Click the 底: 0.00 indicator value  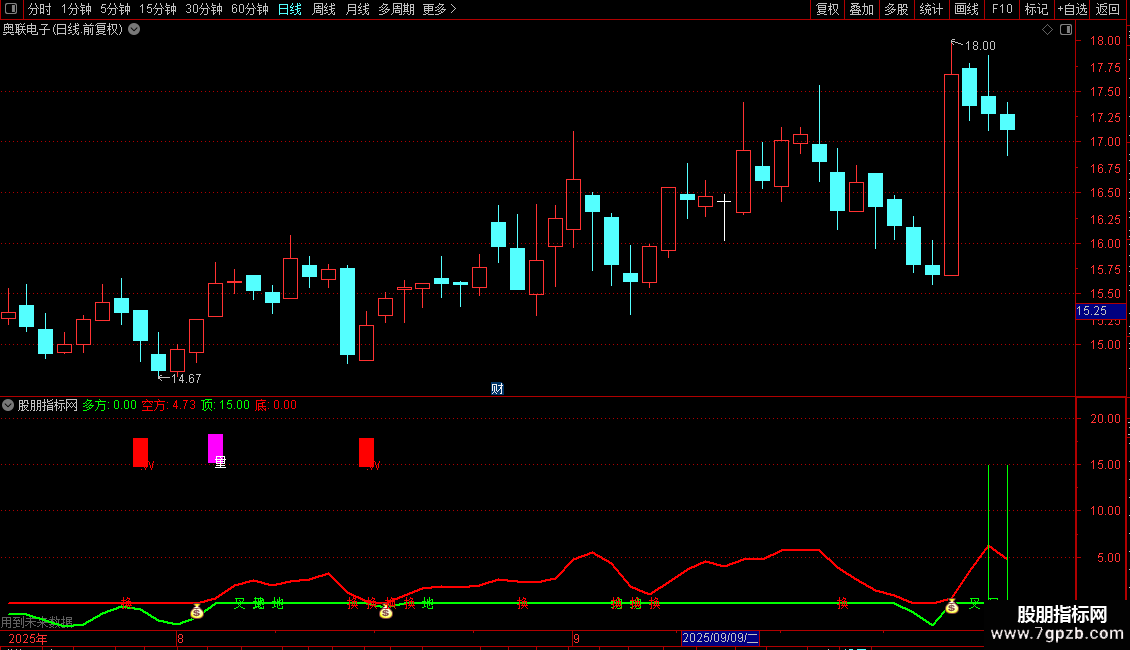tap(276, 405)
